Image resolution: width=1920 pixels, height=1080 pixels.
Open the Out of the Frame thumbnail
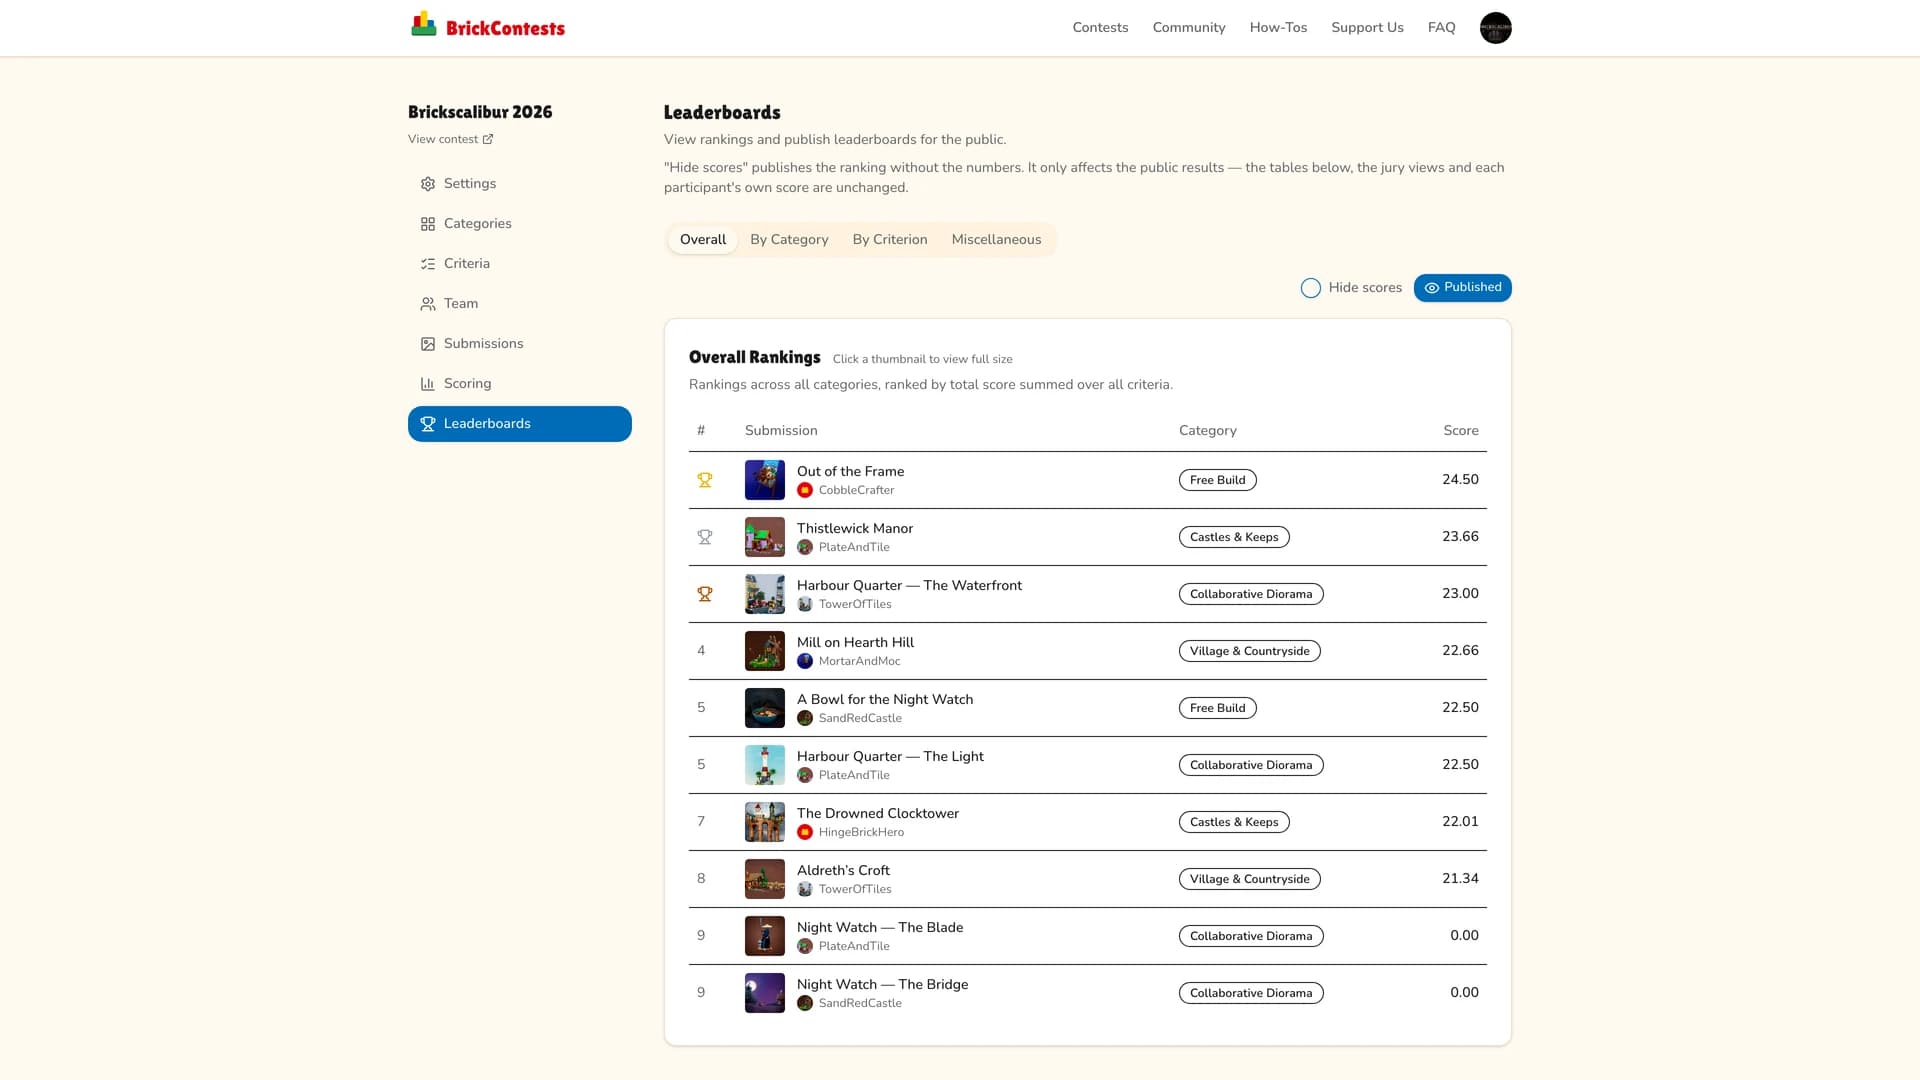coord(765,480)
